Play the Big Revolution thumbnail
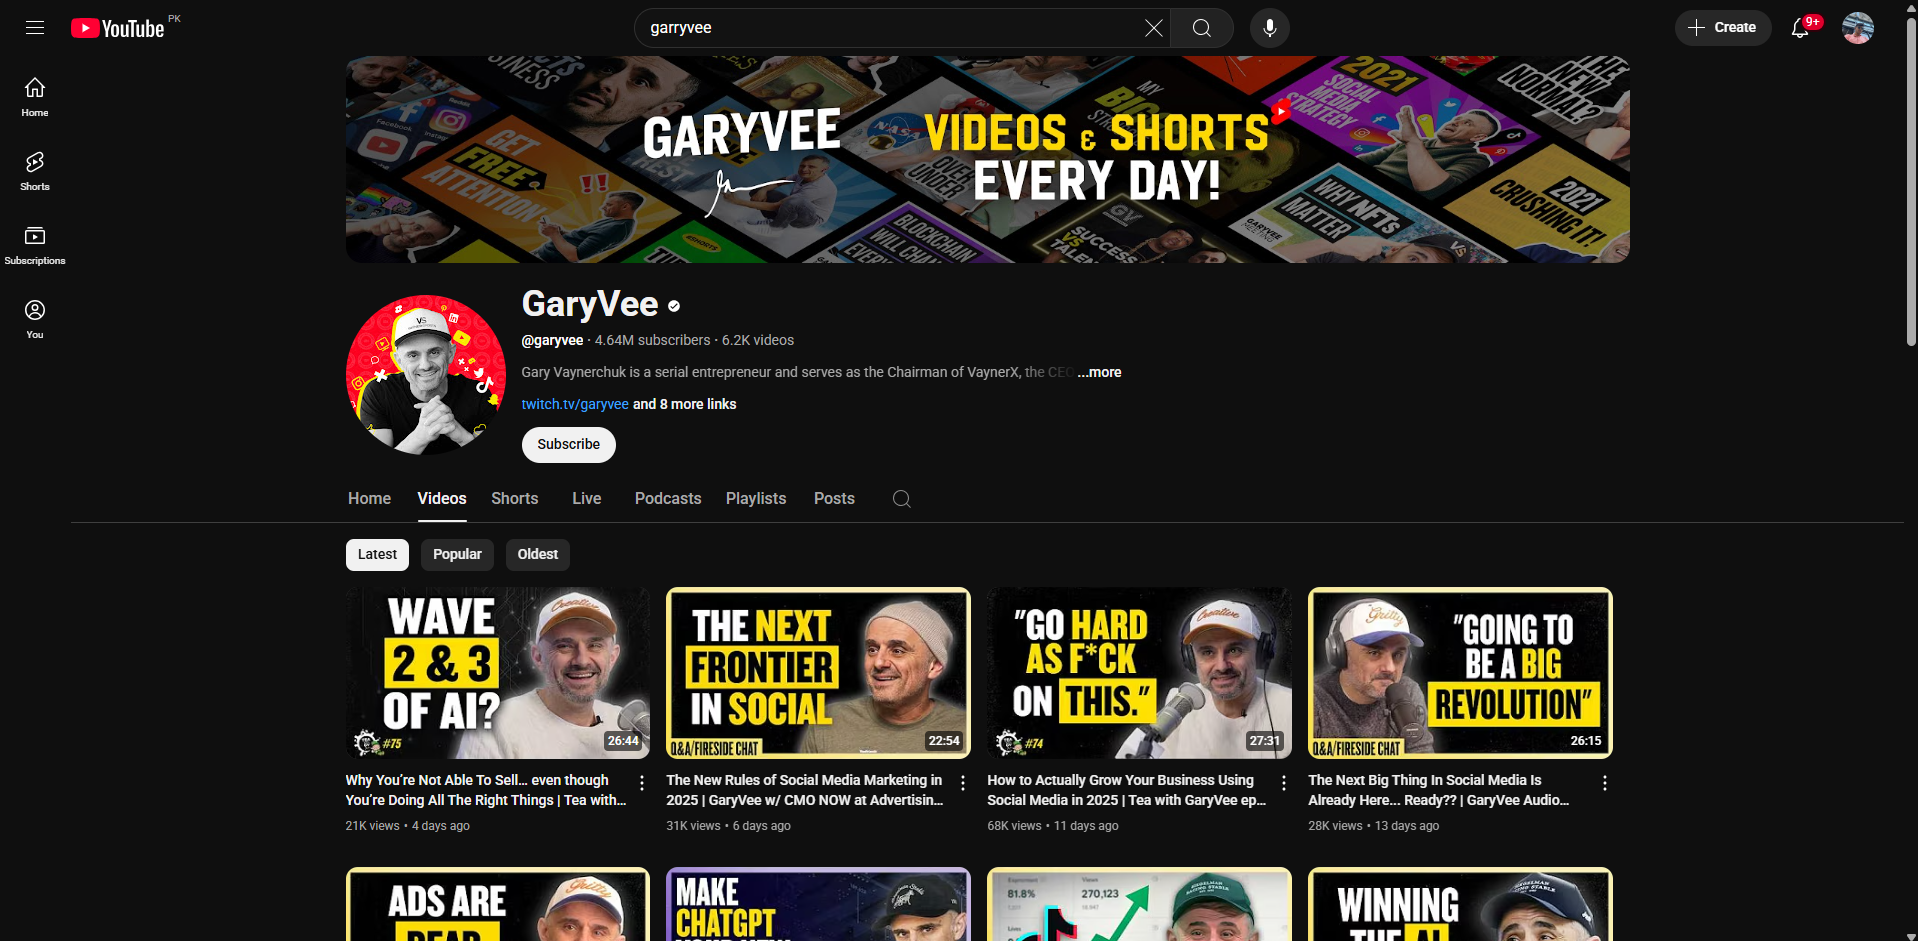Image resolution: width=1918 pixels, height=941 pixels. (1461, 673)
